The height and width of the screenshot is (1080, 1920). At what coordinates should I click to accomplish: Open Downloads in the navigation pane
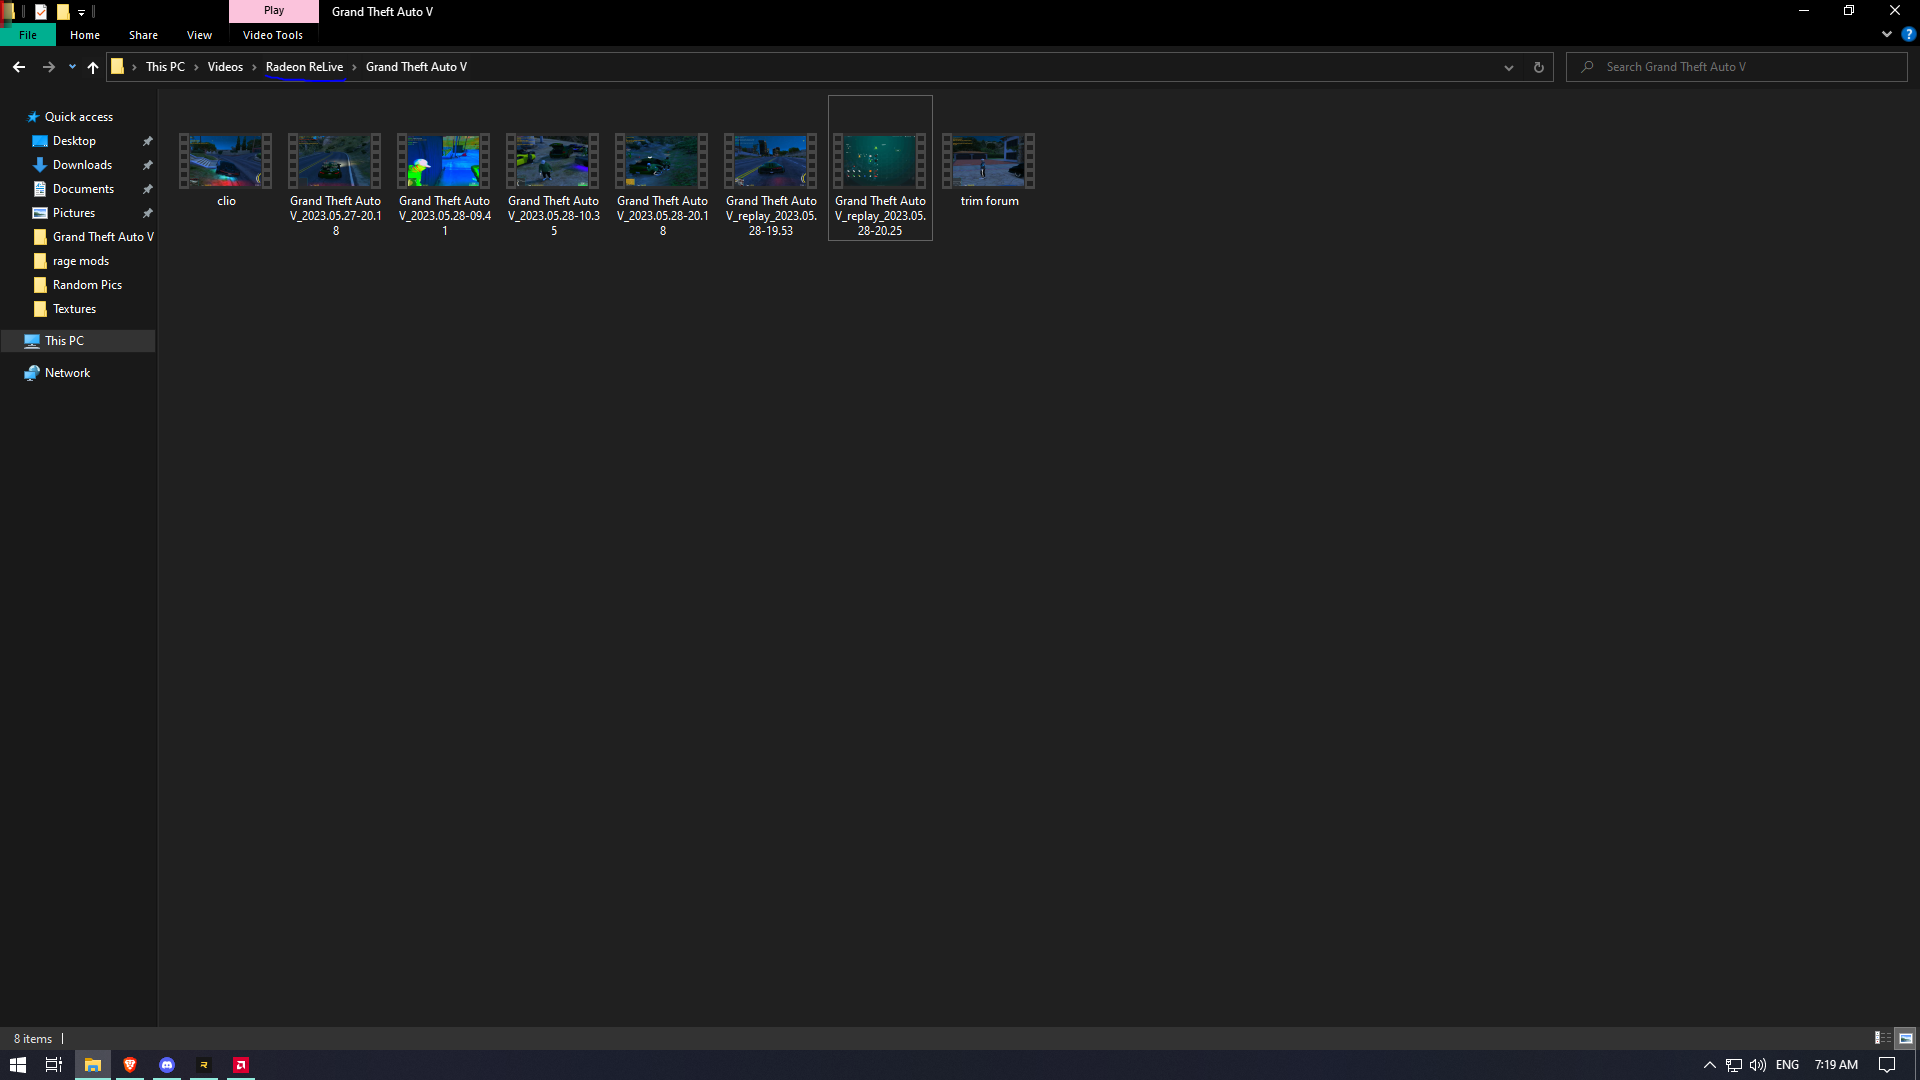[x=82, y=165]
